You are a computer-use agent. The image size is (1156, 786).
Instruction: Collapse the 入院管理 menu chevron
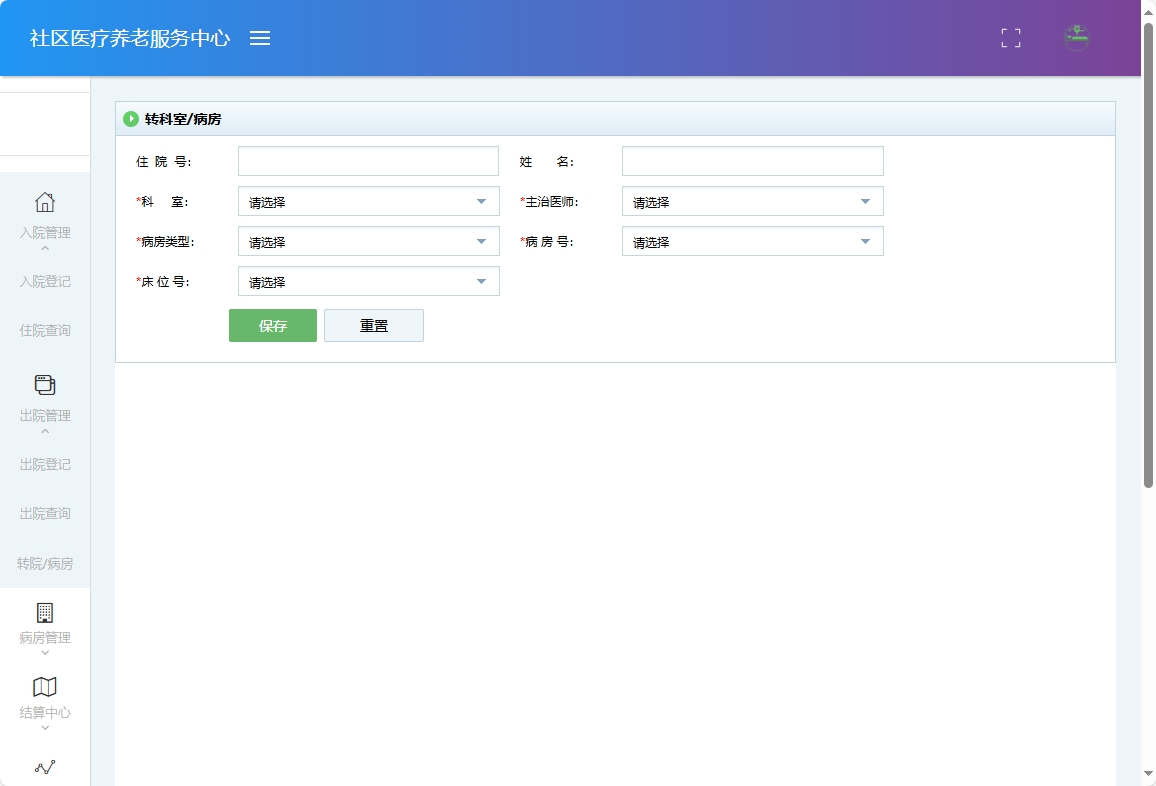pos(44,246)
